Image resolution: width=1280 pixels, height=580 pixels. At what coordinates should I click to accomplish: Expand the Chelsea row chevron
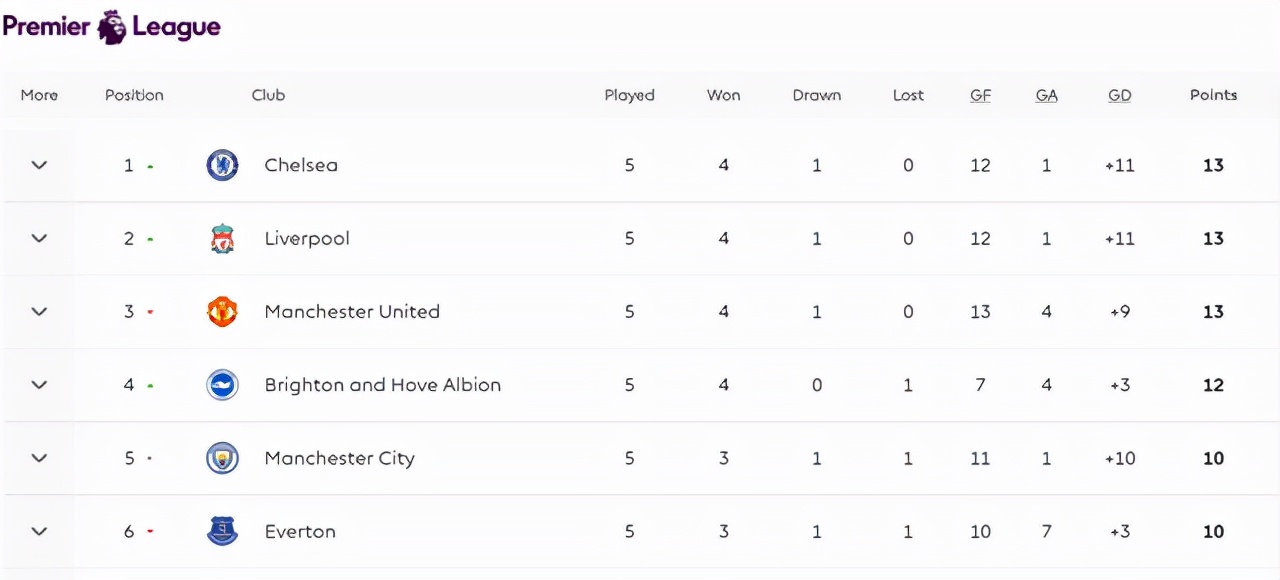click(39, 165)
